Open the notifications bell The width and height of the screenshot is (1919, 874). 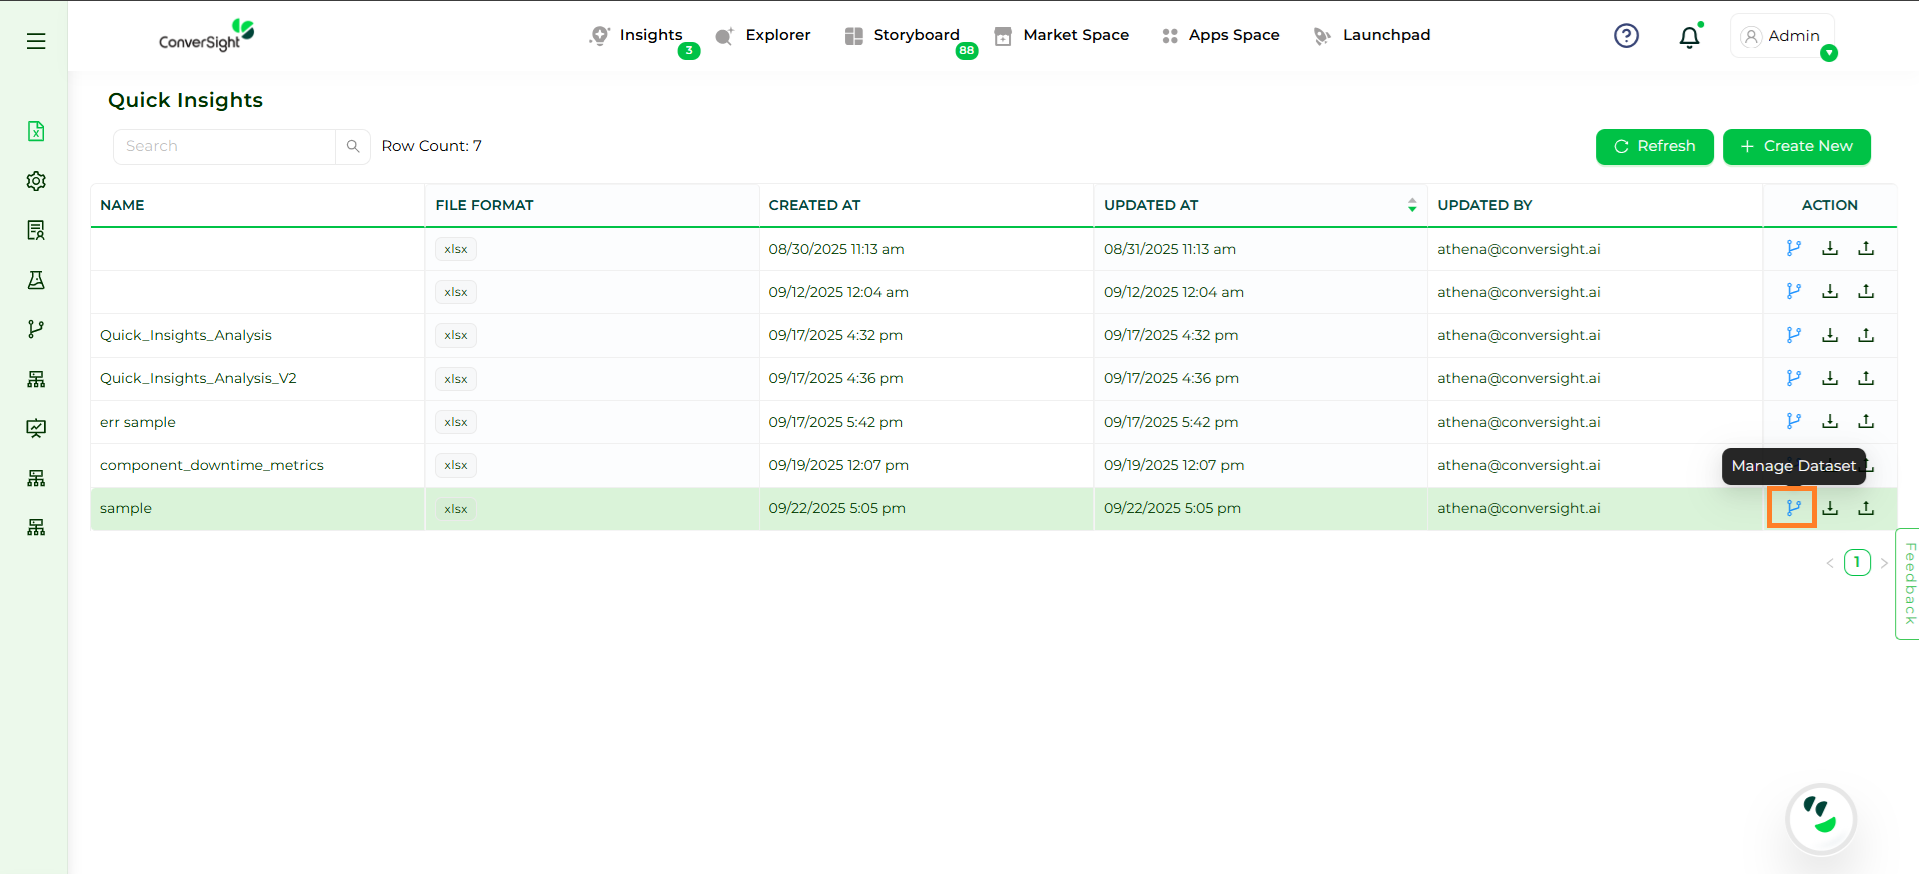[1689, 37]
